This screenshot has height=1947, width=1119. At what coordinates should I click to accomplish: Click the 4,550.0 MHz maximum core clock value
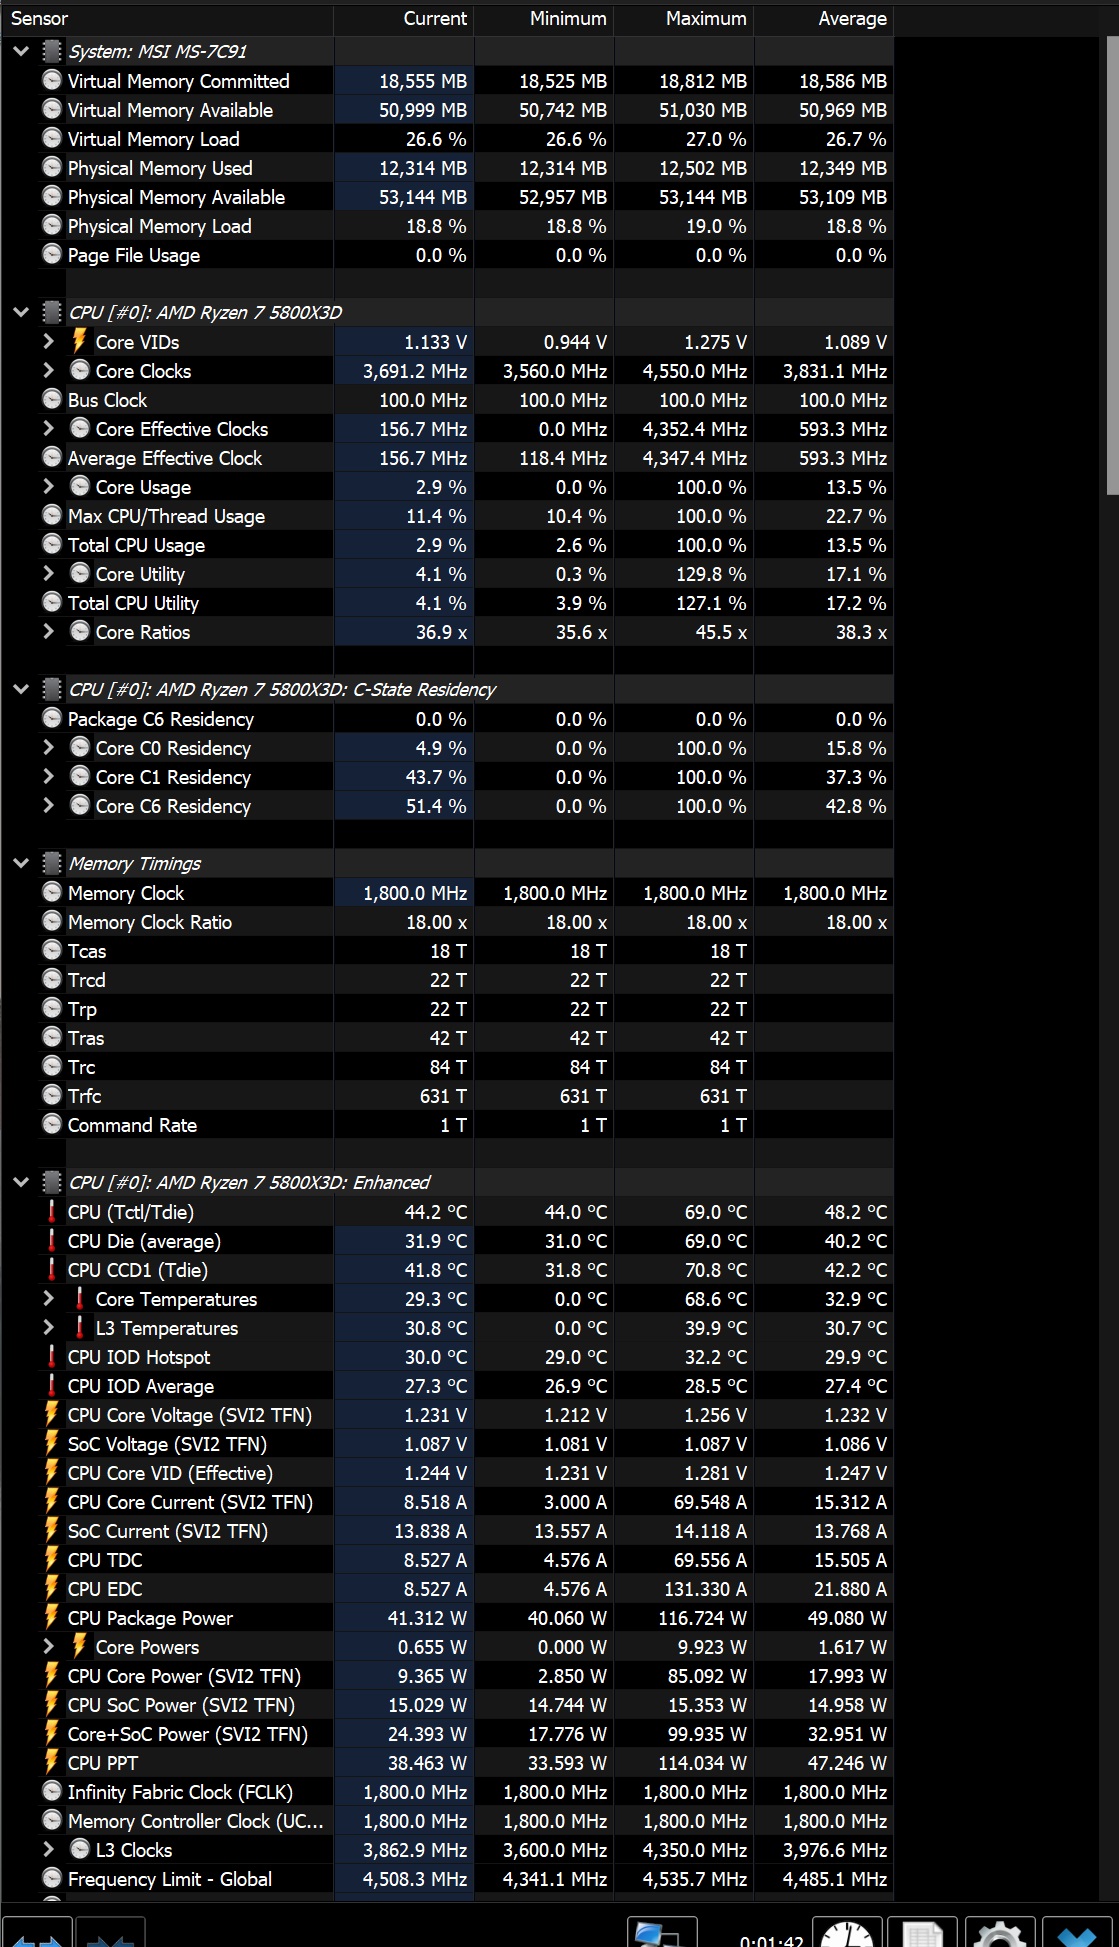tap(695, 371)
